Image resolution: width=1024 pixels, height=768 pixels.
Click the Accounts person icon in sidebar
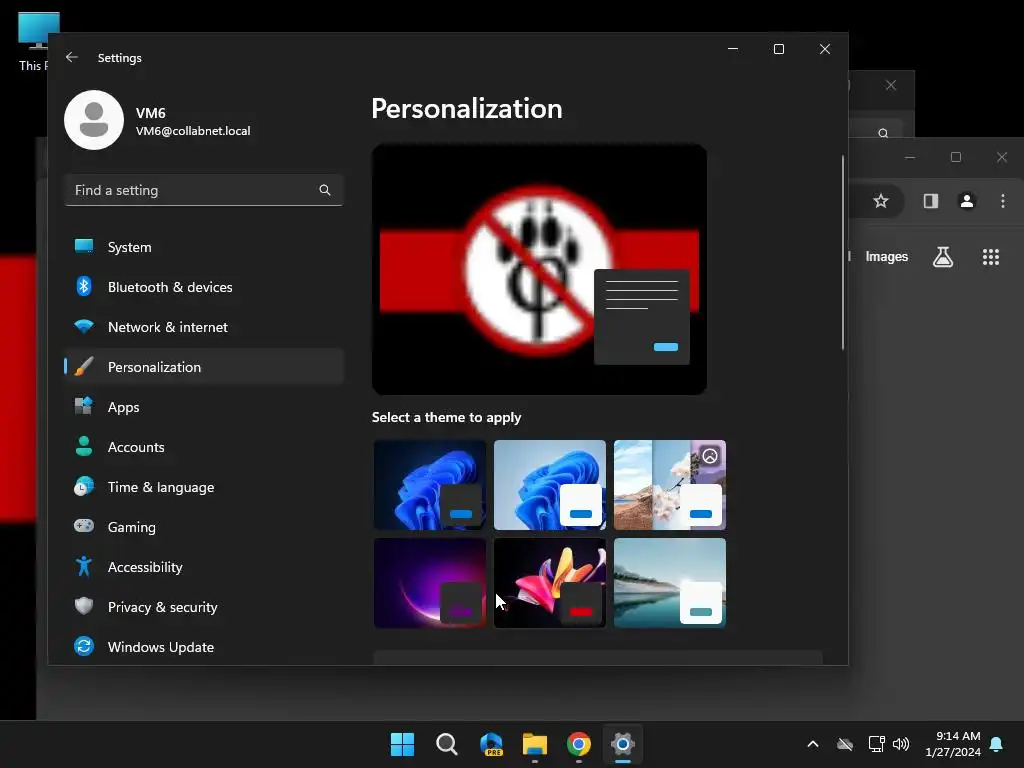[x=84, y=446]
